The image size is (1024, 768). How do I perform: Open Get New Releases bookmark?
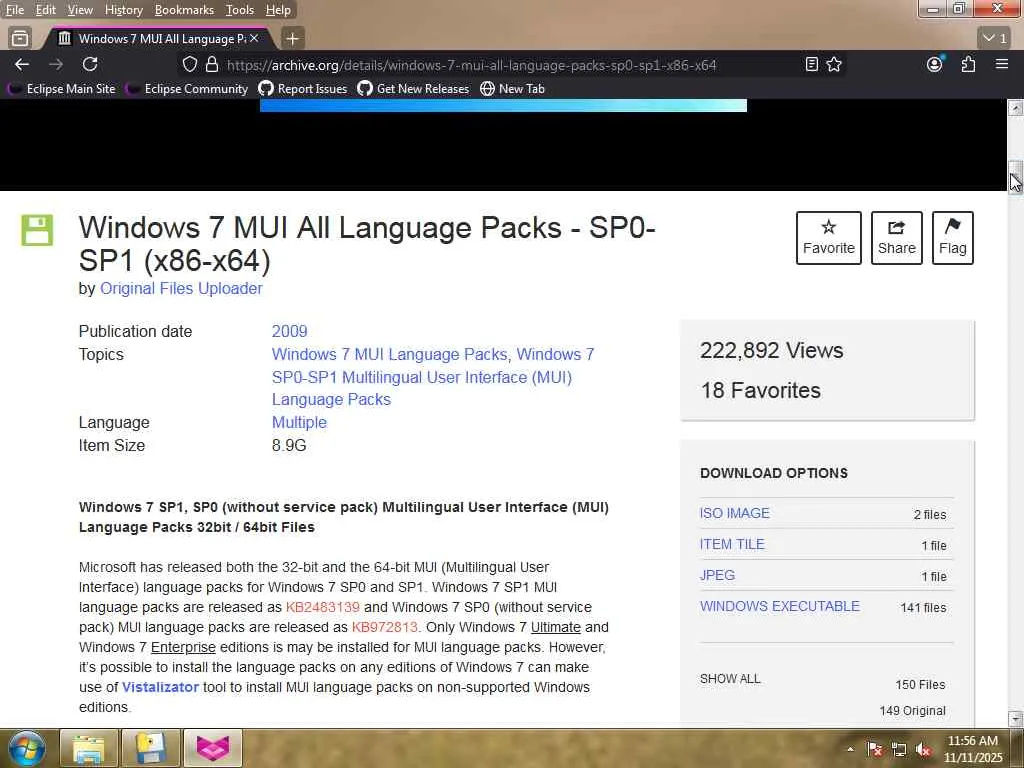click(413, 89)
